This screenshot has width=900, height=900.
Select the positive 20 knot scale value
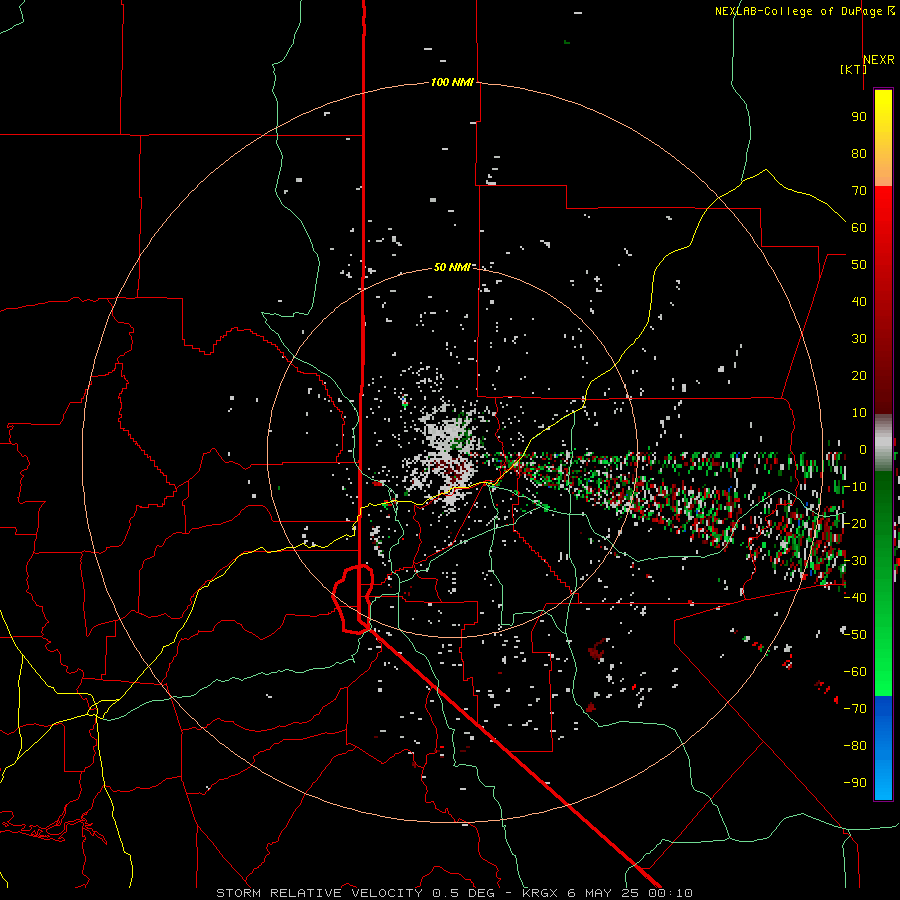click(x=859, y=375)
